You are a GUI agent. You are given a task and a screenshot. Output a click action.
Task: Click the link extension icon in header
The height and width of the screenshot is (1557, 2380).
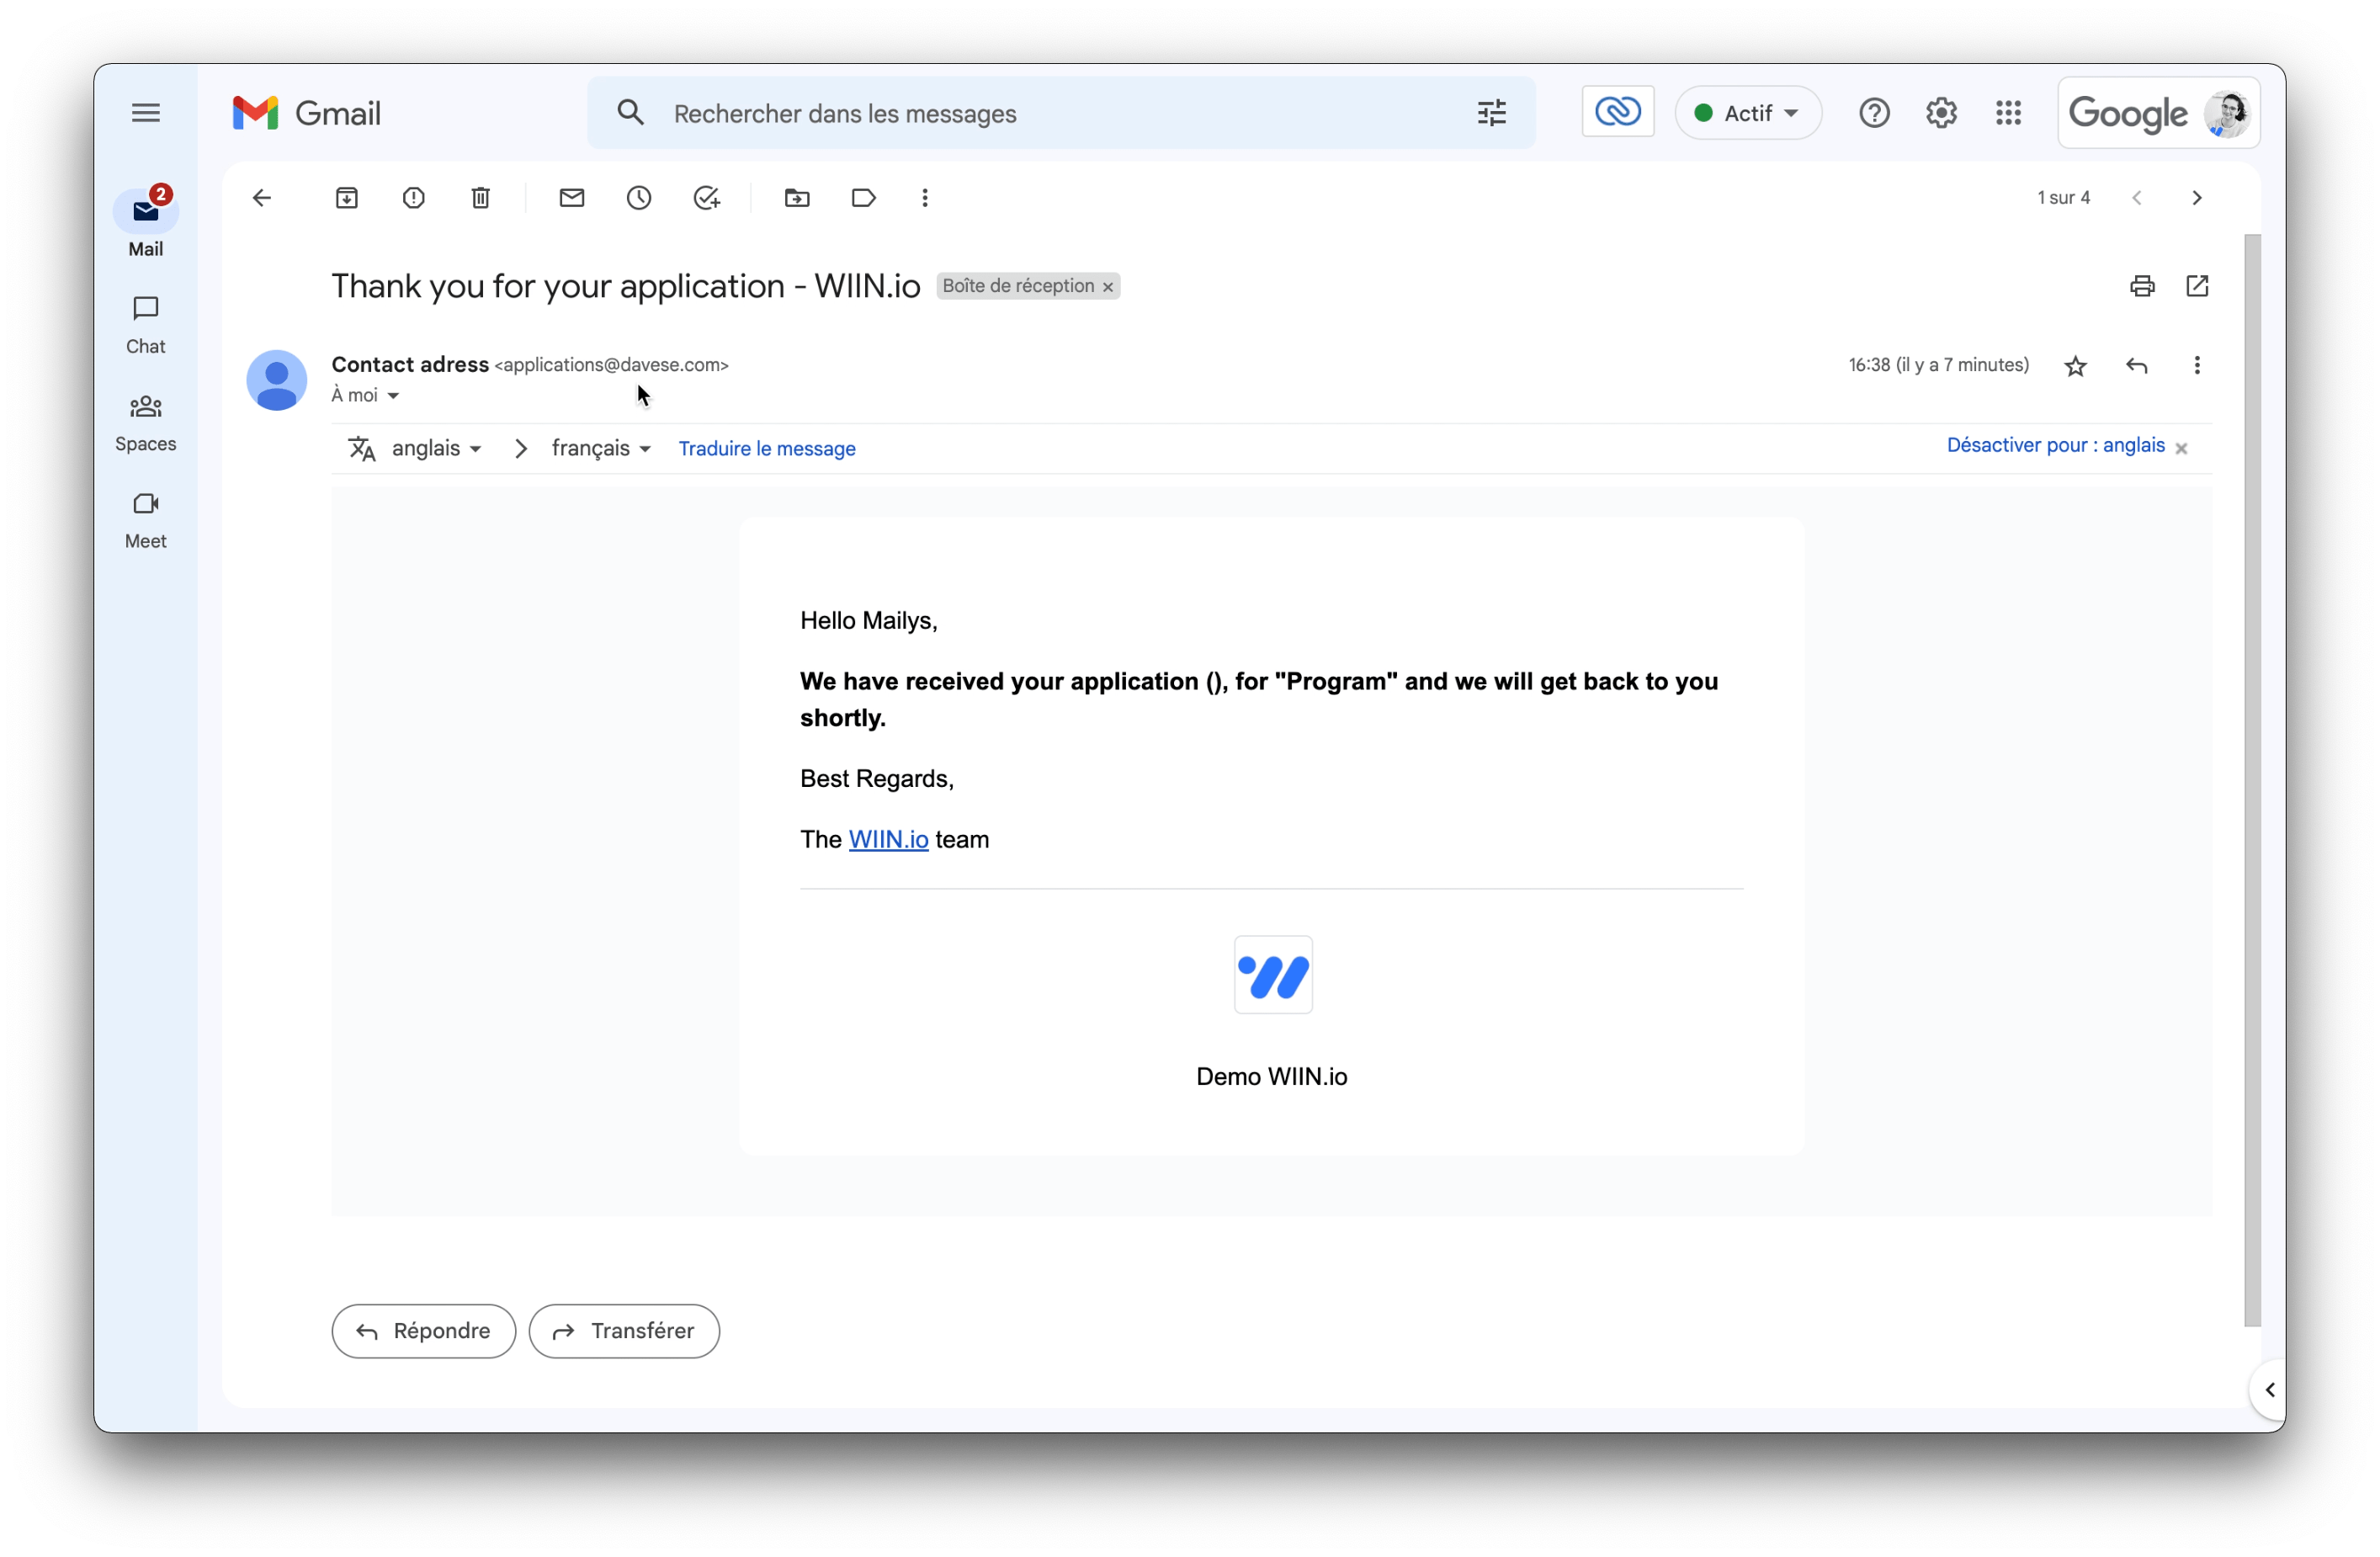point(1617,111)
